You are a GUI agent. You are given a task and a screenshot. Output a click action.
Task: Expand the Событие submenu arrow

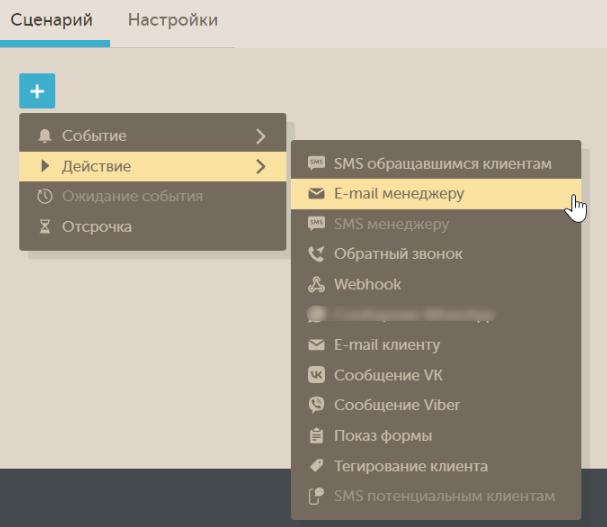(260, 136)
